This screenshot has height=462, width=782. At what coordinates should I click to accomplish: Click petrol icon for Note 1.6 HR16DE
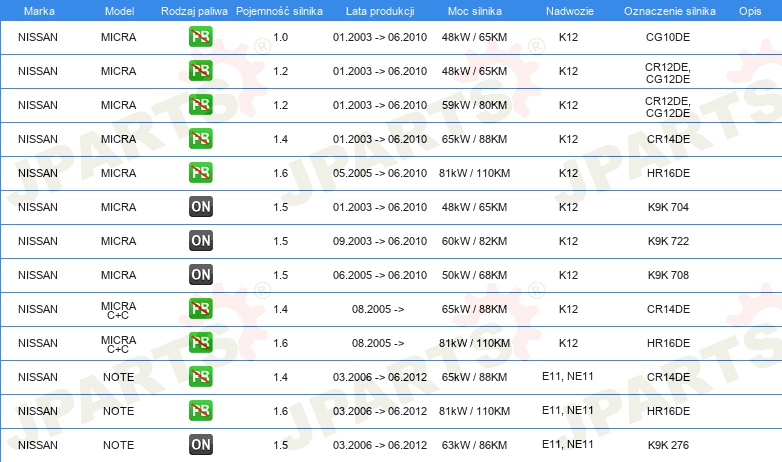click(x=200, y=411)
